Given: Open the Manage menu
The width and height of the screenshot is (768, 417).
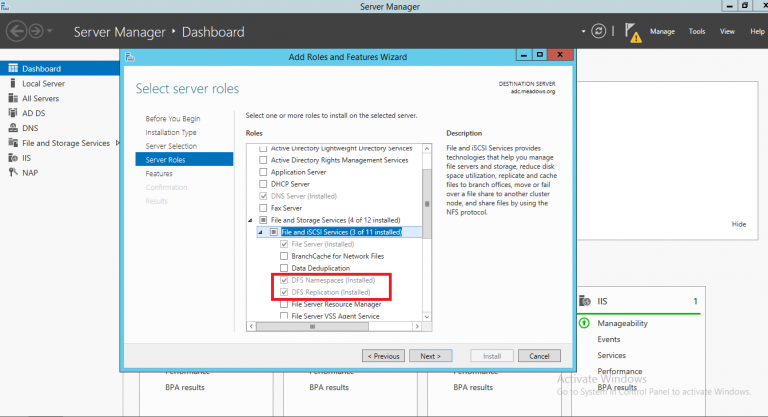Looking at the screenshot, I should [662, 31].
